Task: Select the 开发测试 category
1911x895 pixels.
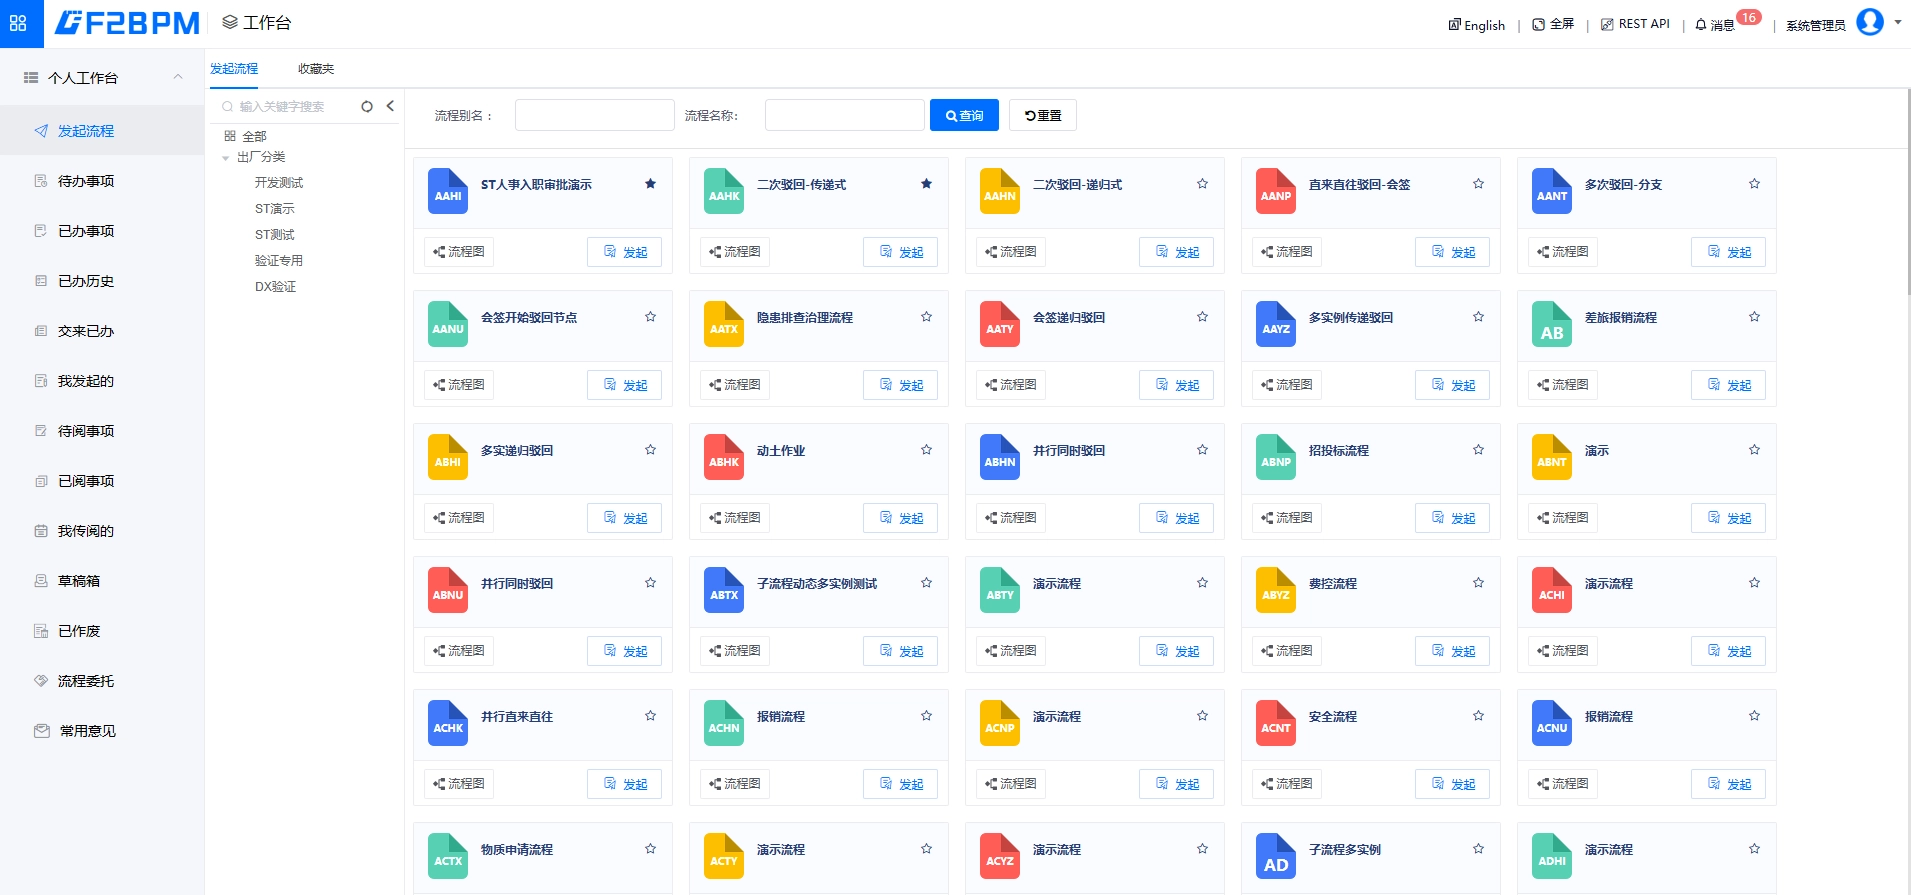Action: (279, 183)
